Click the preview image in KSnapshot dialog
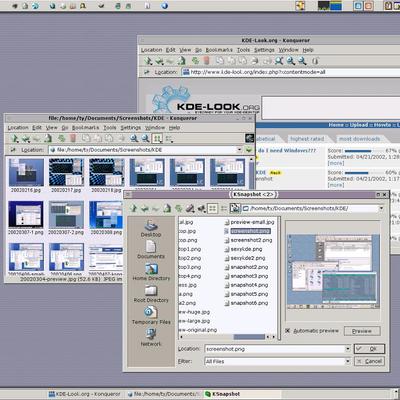This screenshot has height=400, width=400. [333, 271]
